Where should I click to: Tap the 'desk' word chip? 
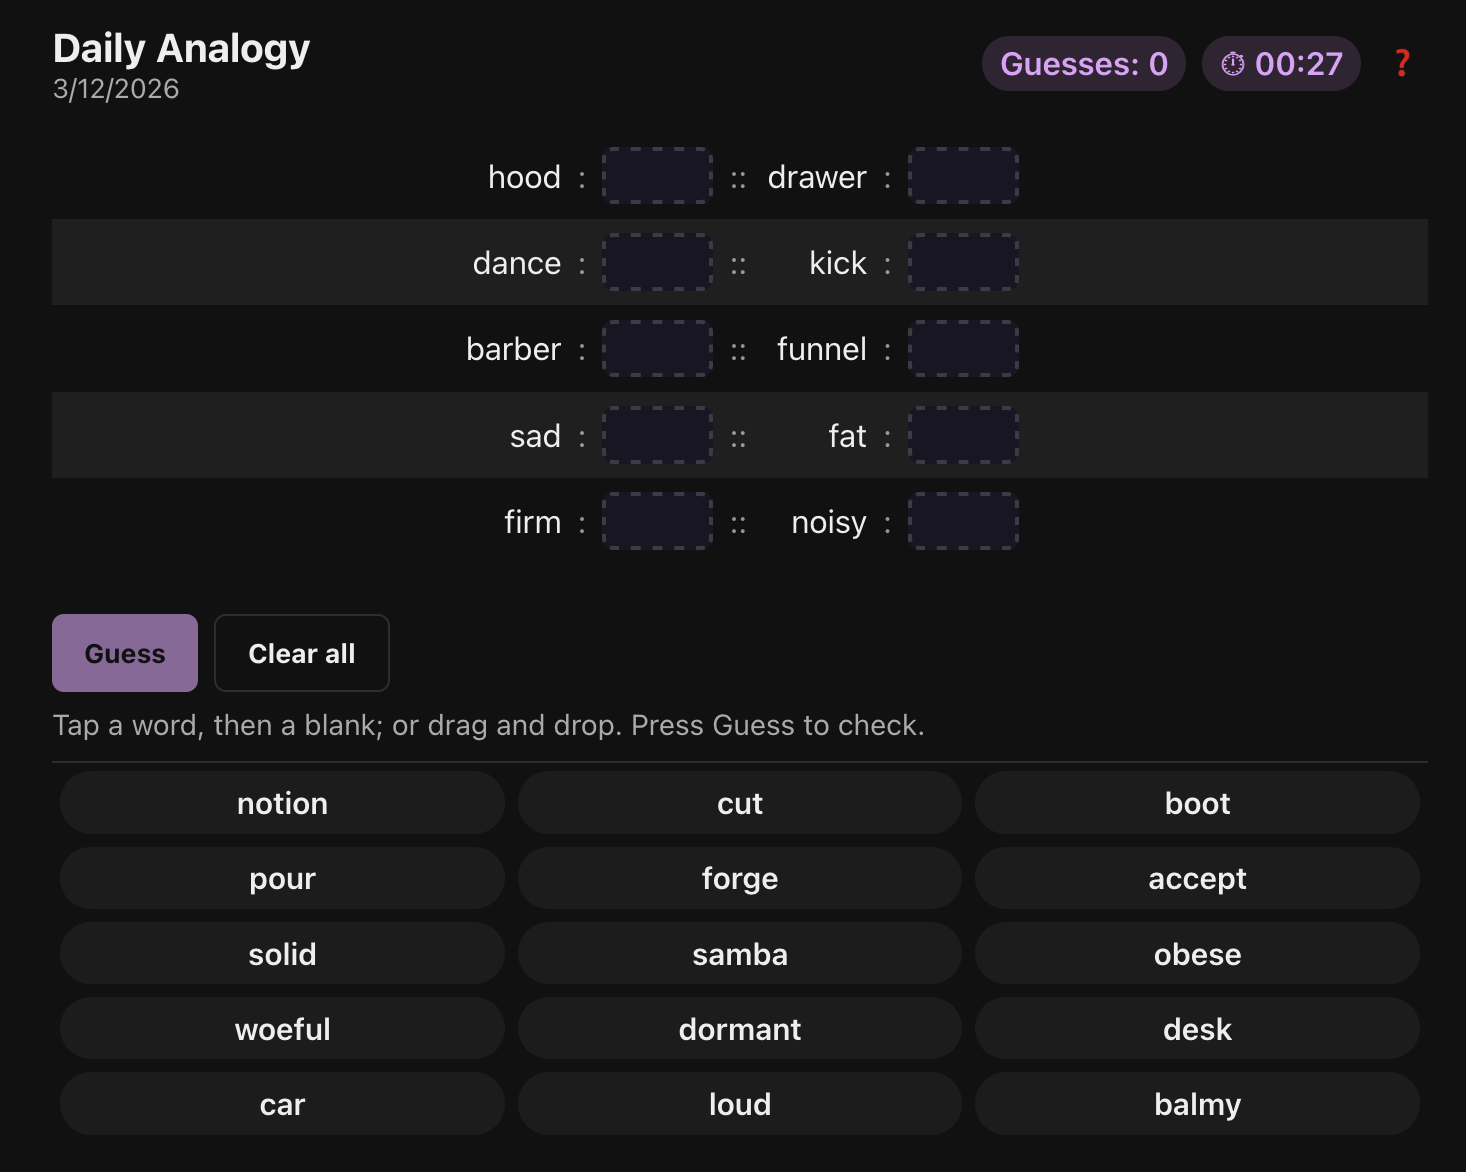point(1197,1029)
